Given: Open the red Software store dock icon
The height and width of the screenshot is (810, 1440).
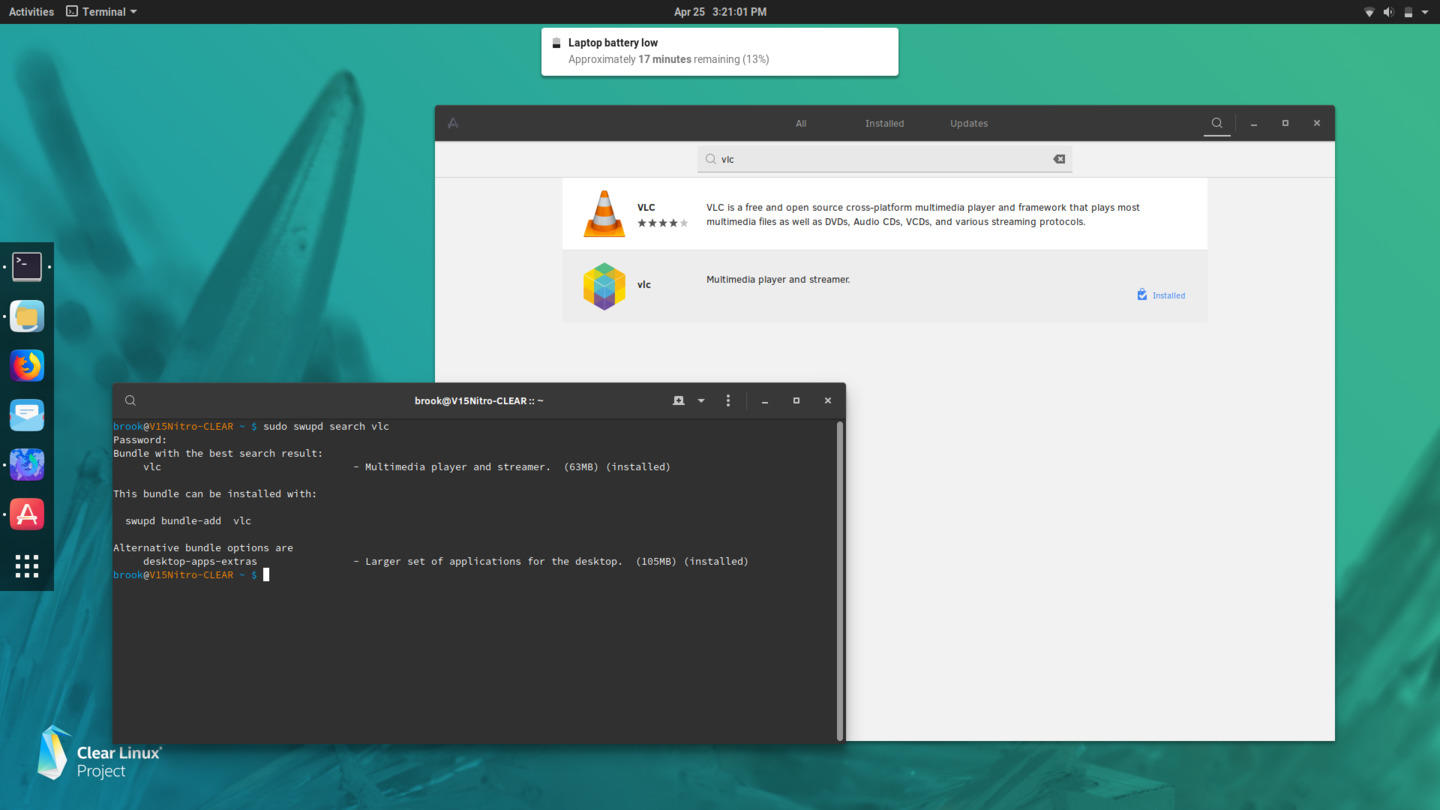Looking at the screenshot, I should [27, 514].
